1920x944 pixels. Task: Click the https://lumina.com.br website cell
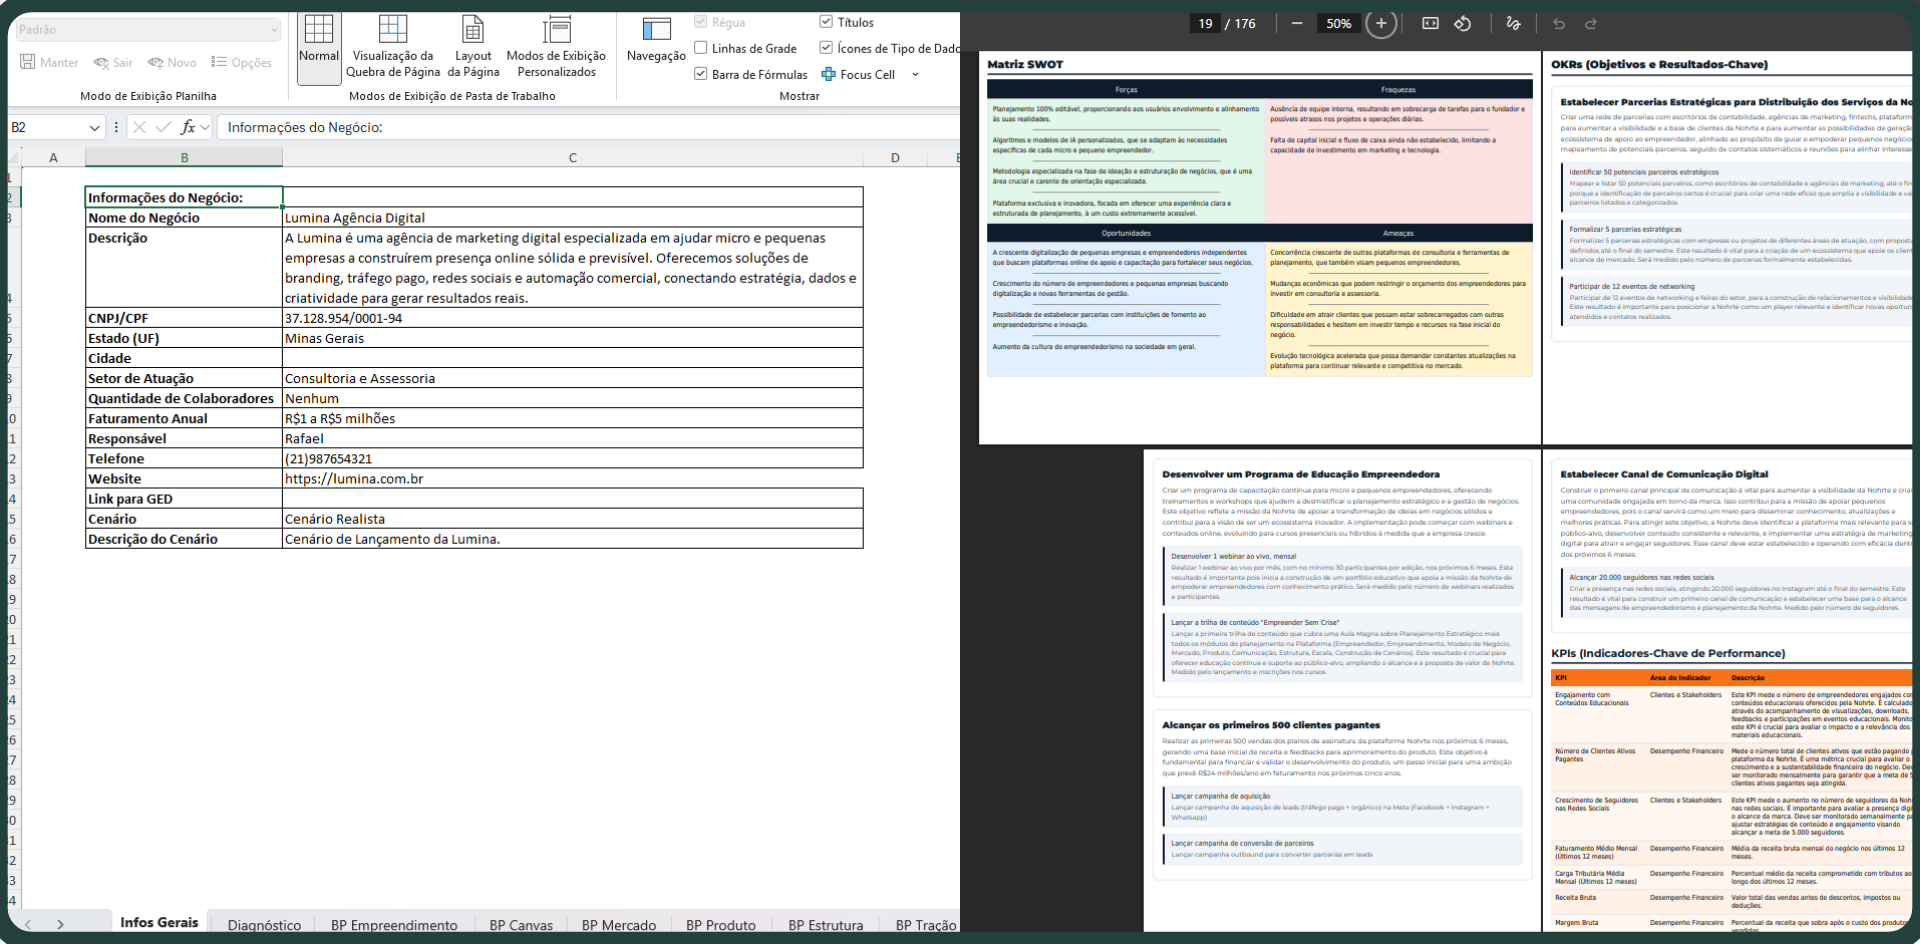tap(573, 478)
